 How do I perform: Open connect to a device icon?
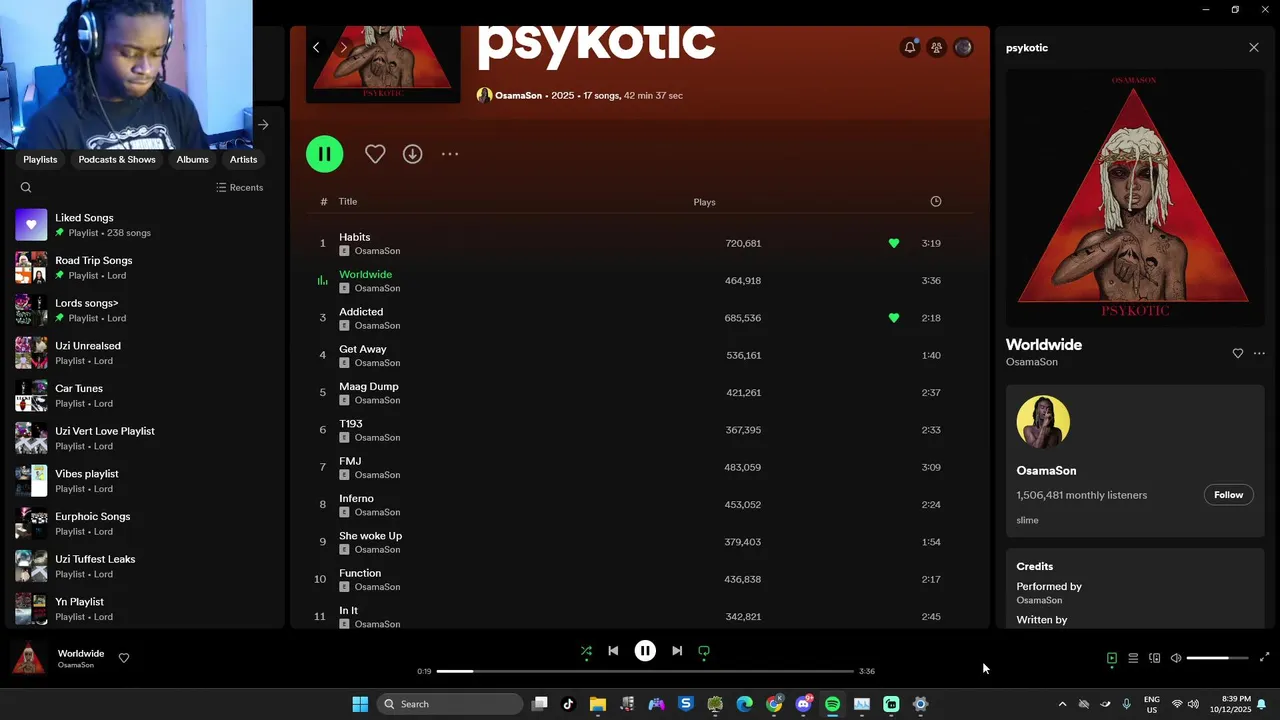coord(1154,658)
